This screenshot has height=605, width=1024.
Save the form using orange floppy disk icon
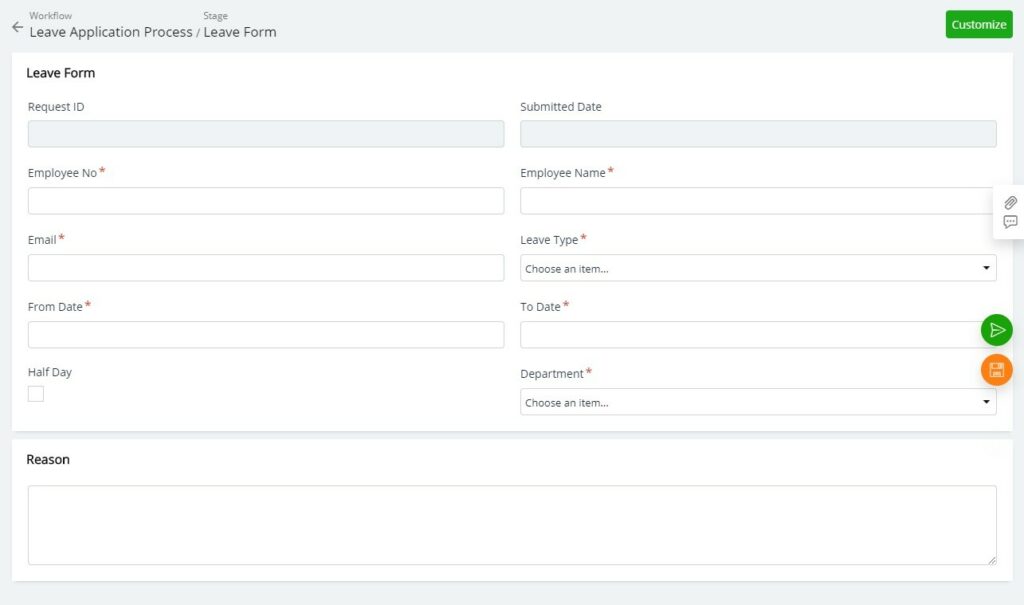click(x=996, y=370)
